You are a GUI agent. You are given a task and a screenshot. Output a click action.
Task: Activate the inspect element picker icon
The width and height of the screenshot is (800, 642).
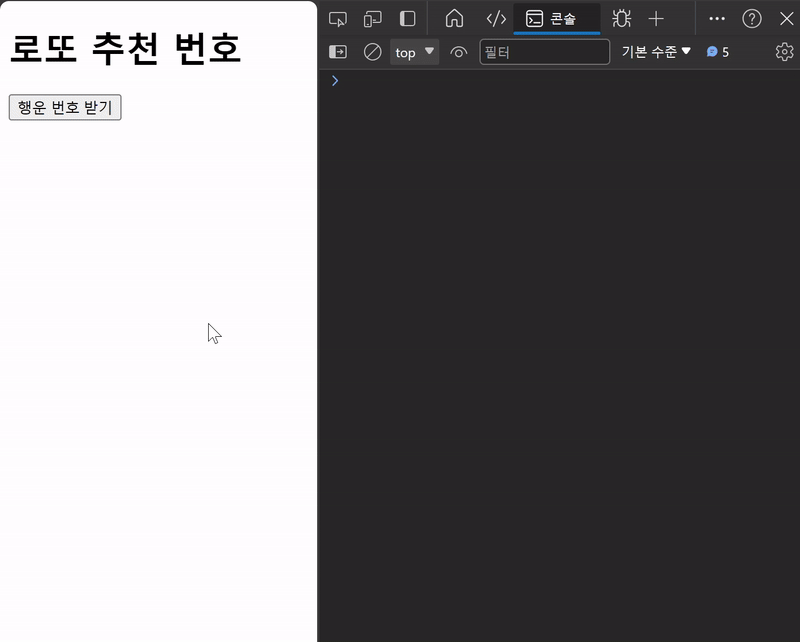pyautogui.click(x=338, y=19)
